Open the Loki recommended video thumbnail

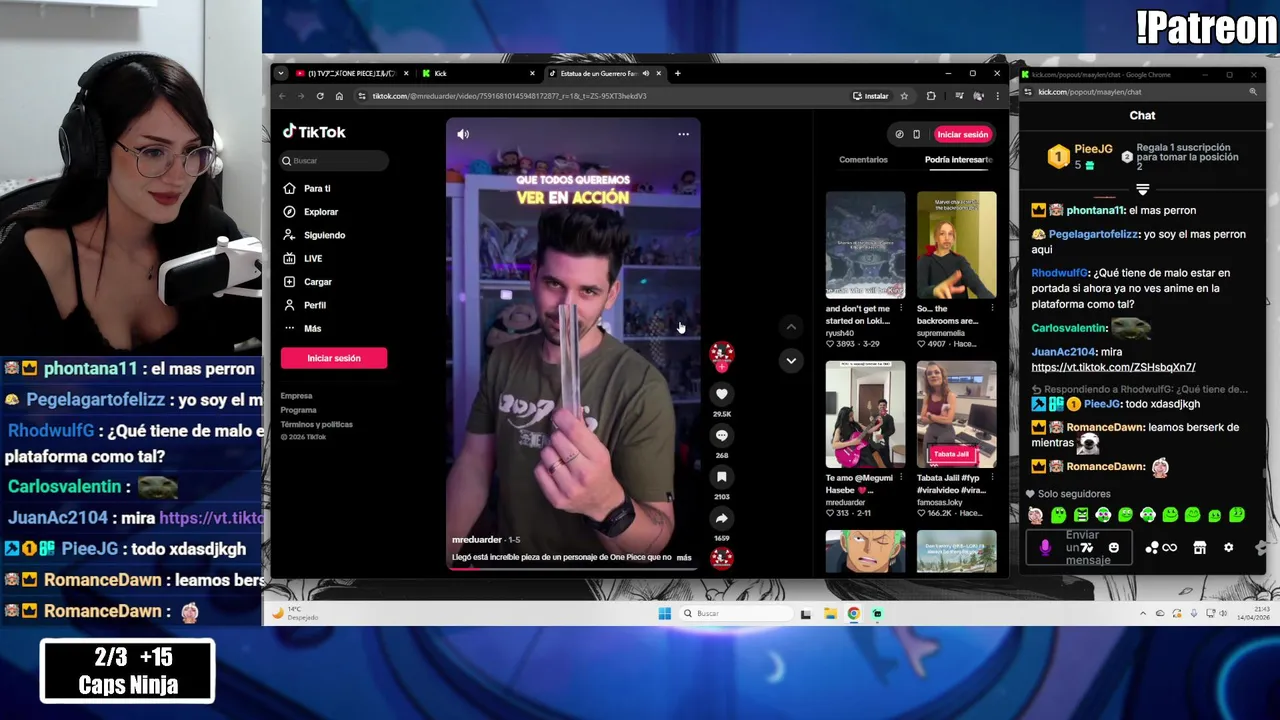pyautogui.click(x=865, y=245)
